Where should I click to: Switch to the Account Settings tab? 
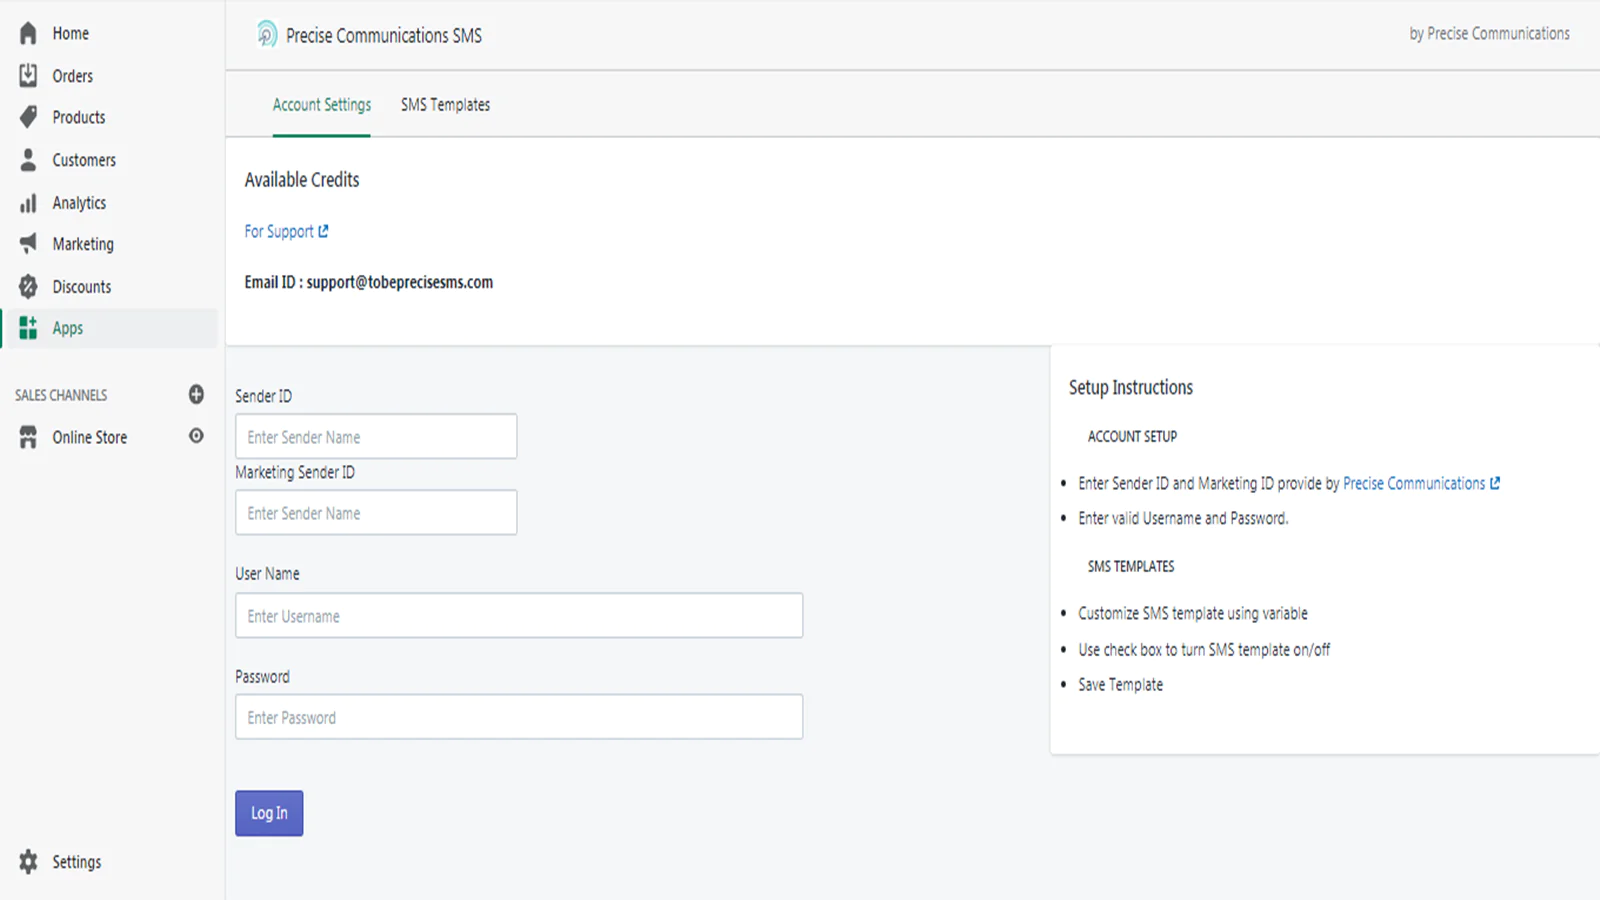(x=322, y=104)
